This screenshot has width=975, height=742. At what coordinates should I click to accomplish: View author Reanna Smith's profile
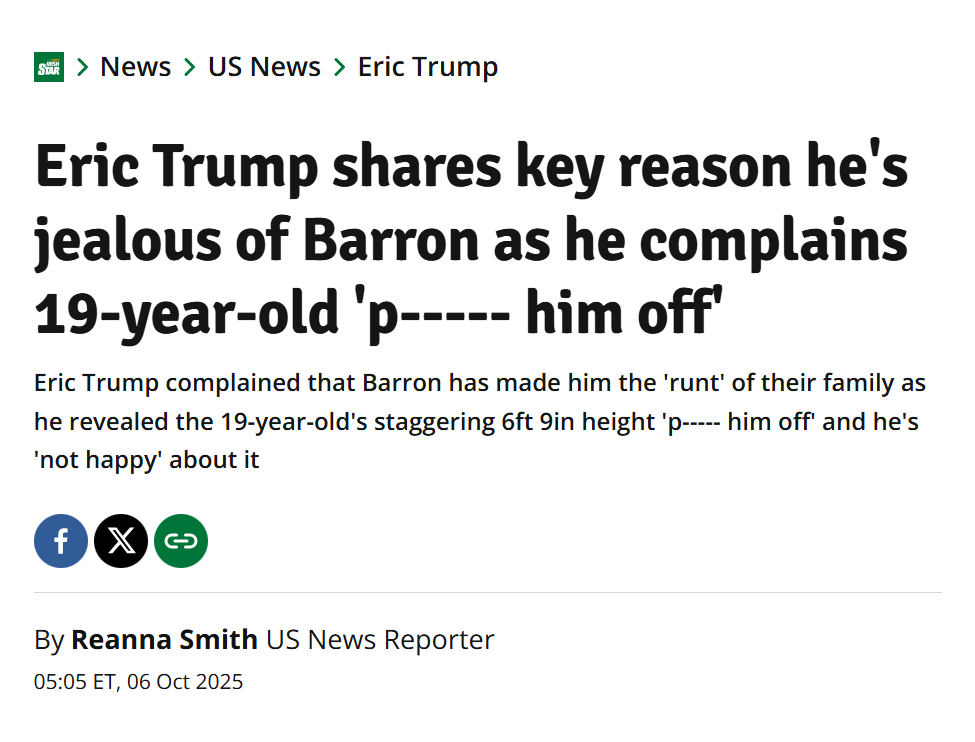click(164, 640)
